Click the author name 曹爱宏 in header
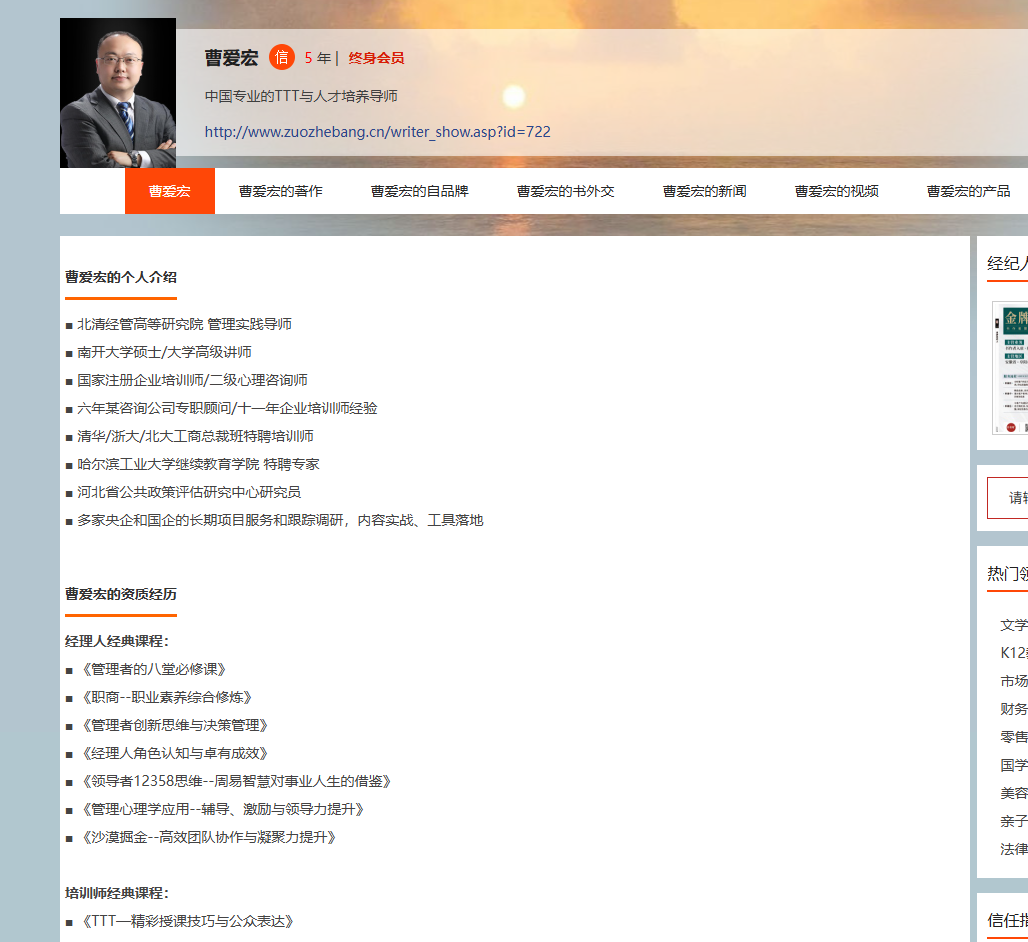 click(x=231, y=58)
